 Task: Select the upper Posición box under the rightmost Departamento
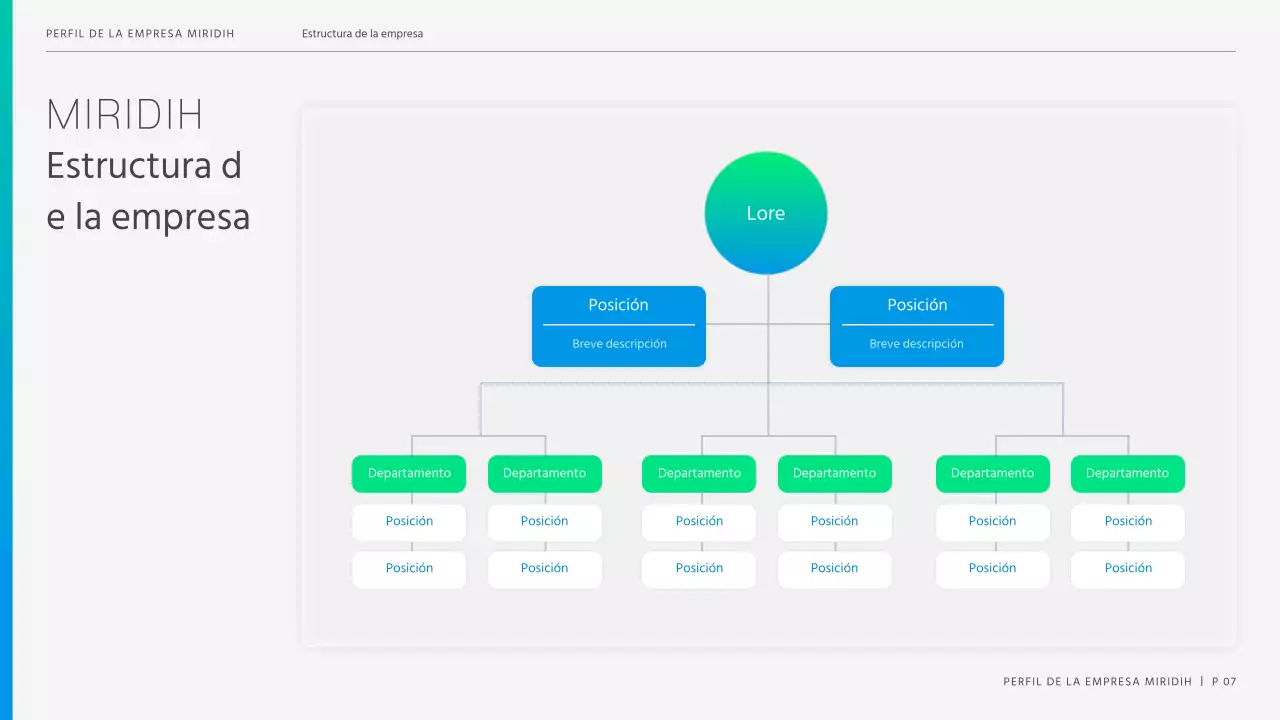coord(1128,522)
